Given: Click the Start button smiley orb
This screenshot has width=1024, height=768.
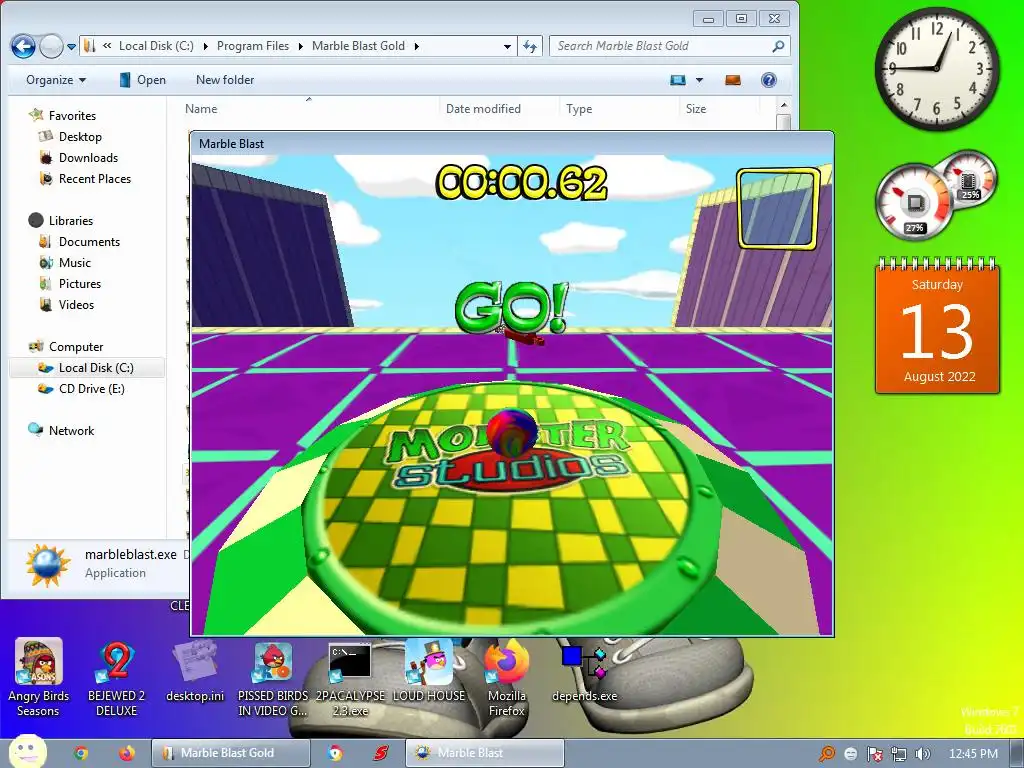Looking at the screenshot, I should click(27, 751).
